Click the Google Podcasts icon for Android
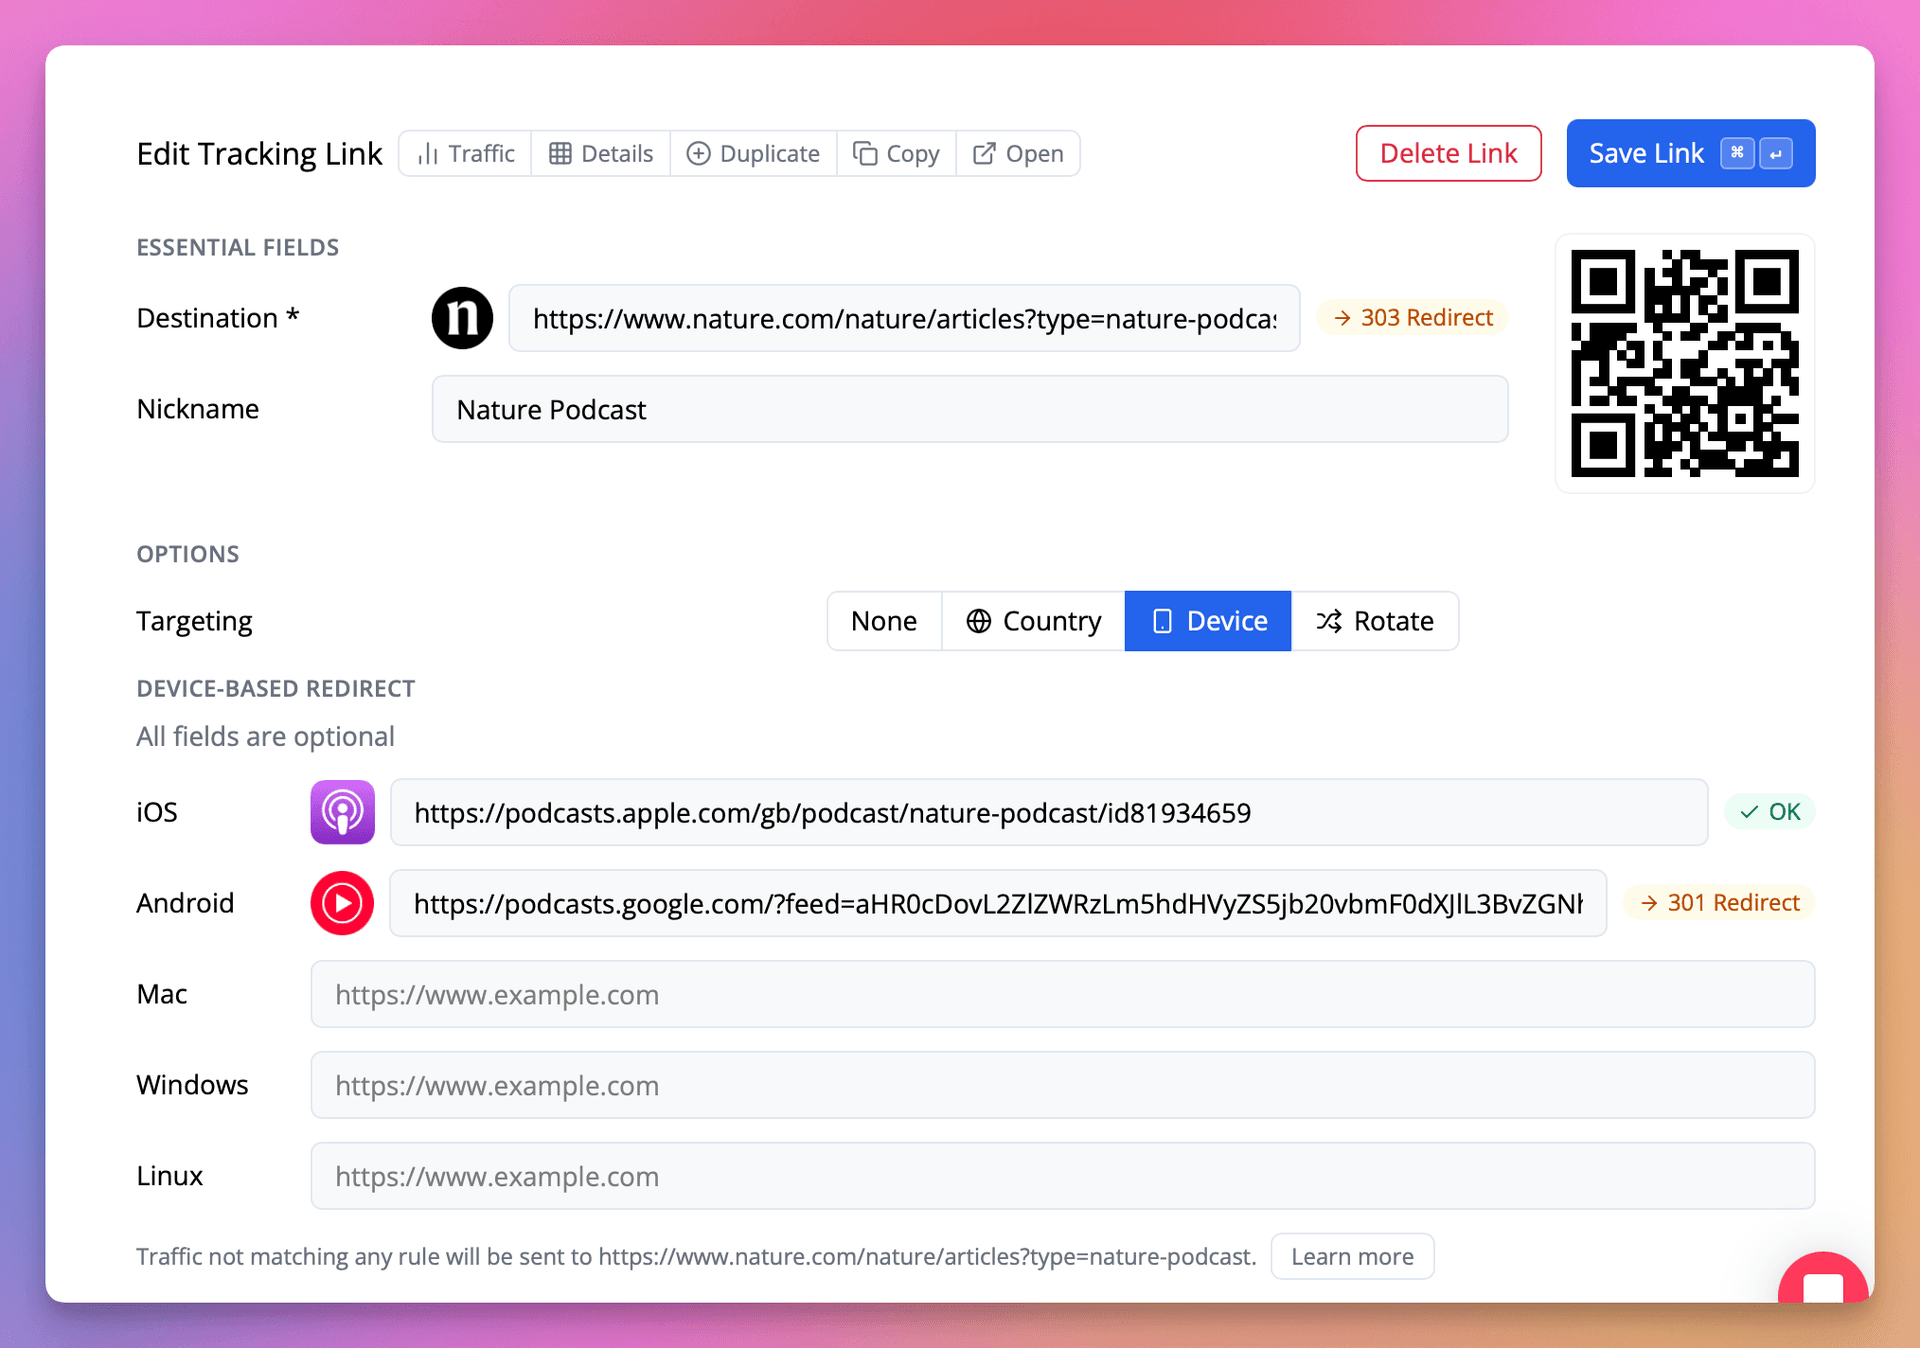This screenshot has height=1348, width=1920. coord(342,903)
